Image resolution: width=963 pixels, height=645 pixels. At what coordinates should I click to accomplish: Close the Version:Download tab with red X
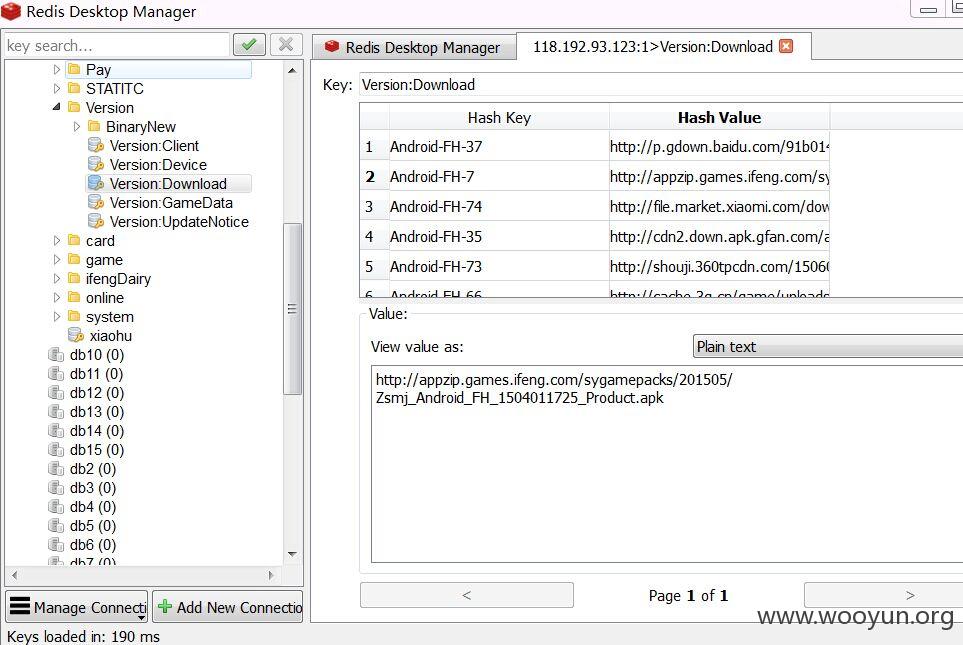(x=786, y=47)
